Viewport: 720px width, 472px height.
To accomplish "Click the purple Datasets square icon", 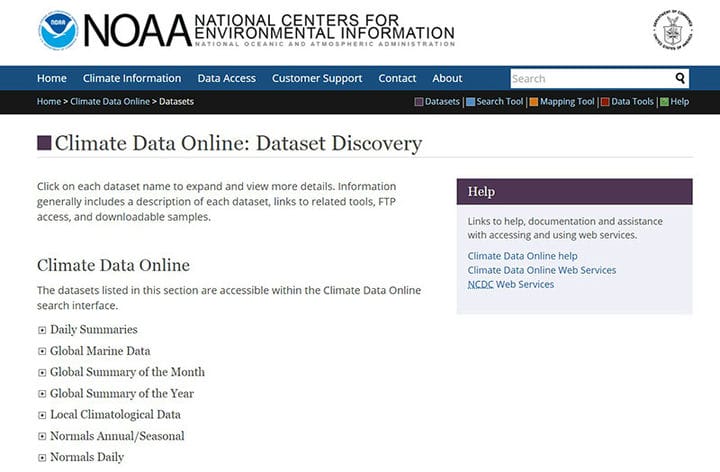I will [419, 102].
